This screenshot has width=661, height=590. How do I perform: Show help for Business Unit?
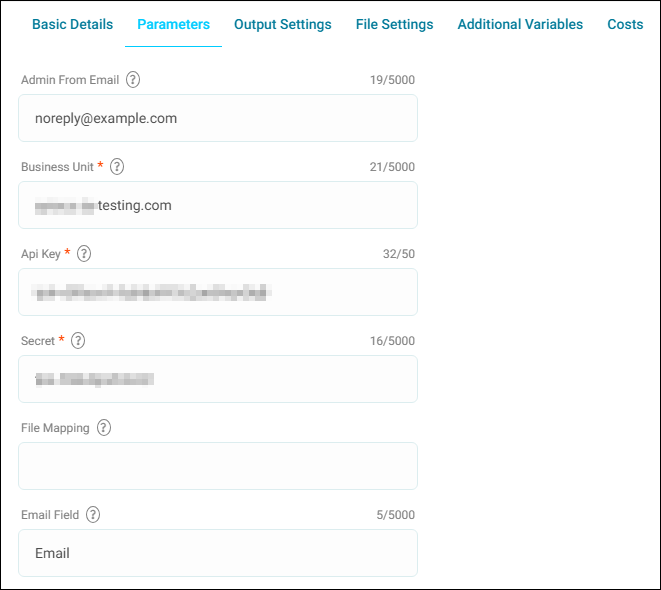[x=117, y=166]
